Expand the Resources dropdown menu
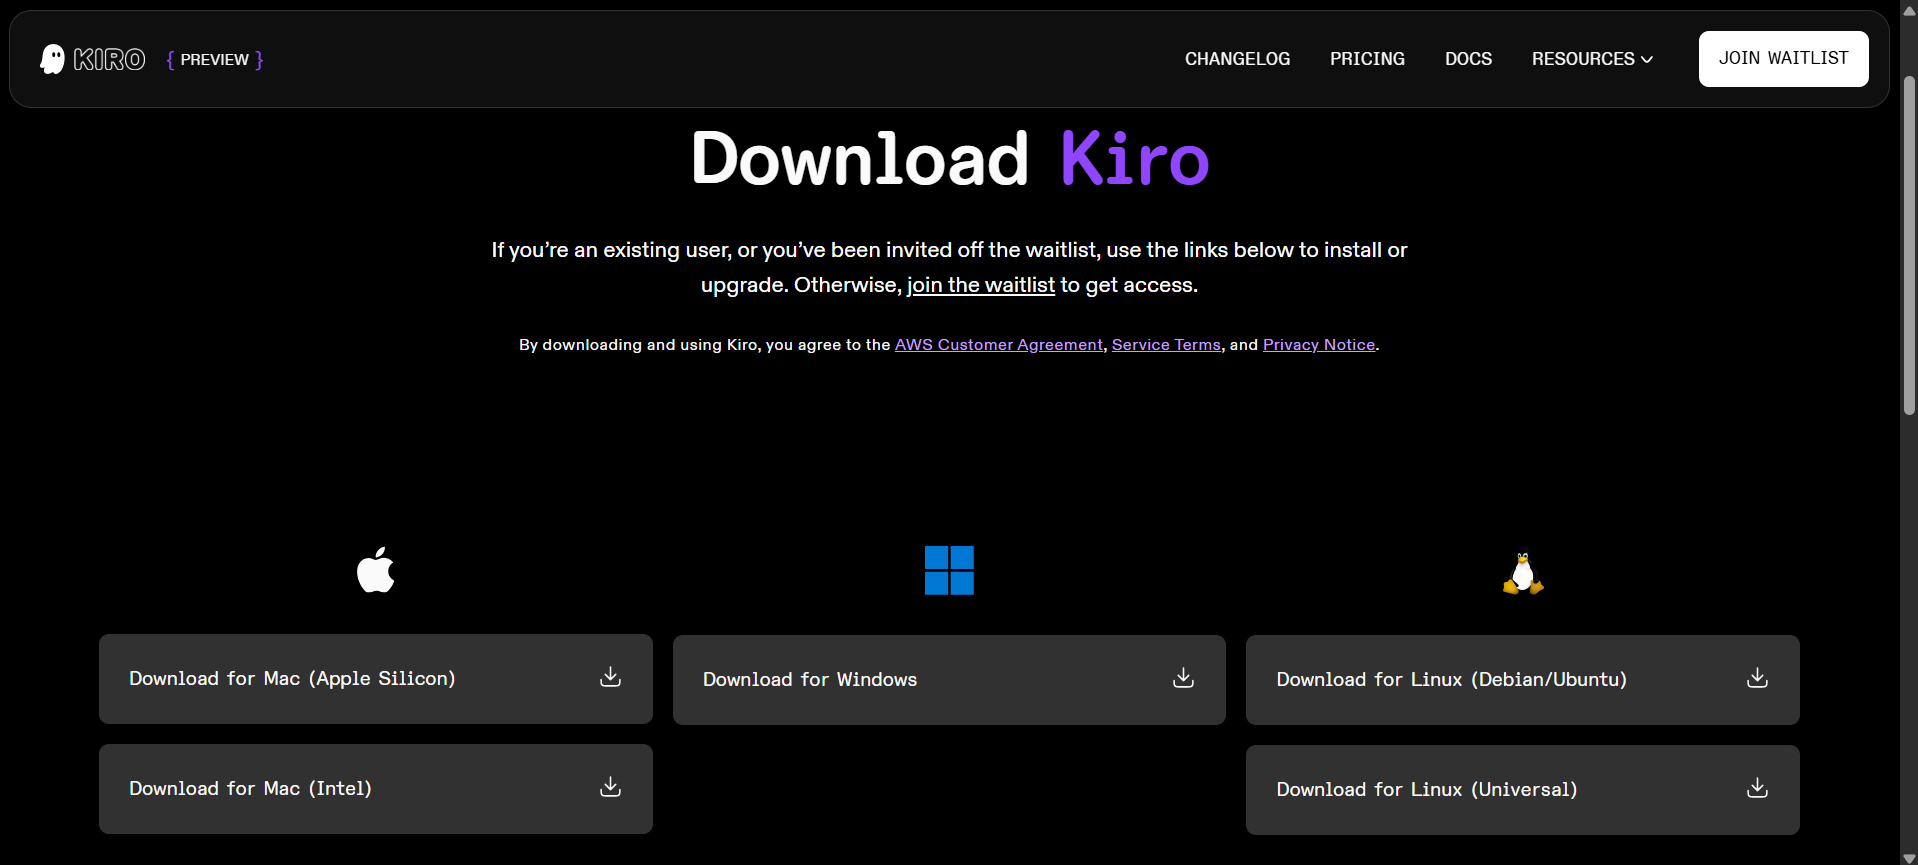The height and width of the screenshot is (865, 1918). [x=1591, y=59]
